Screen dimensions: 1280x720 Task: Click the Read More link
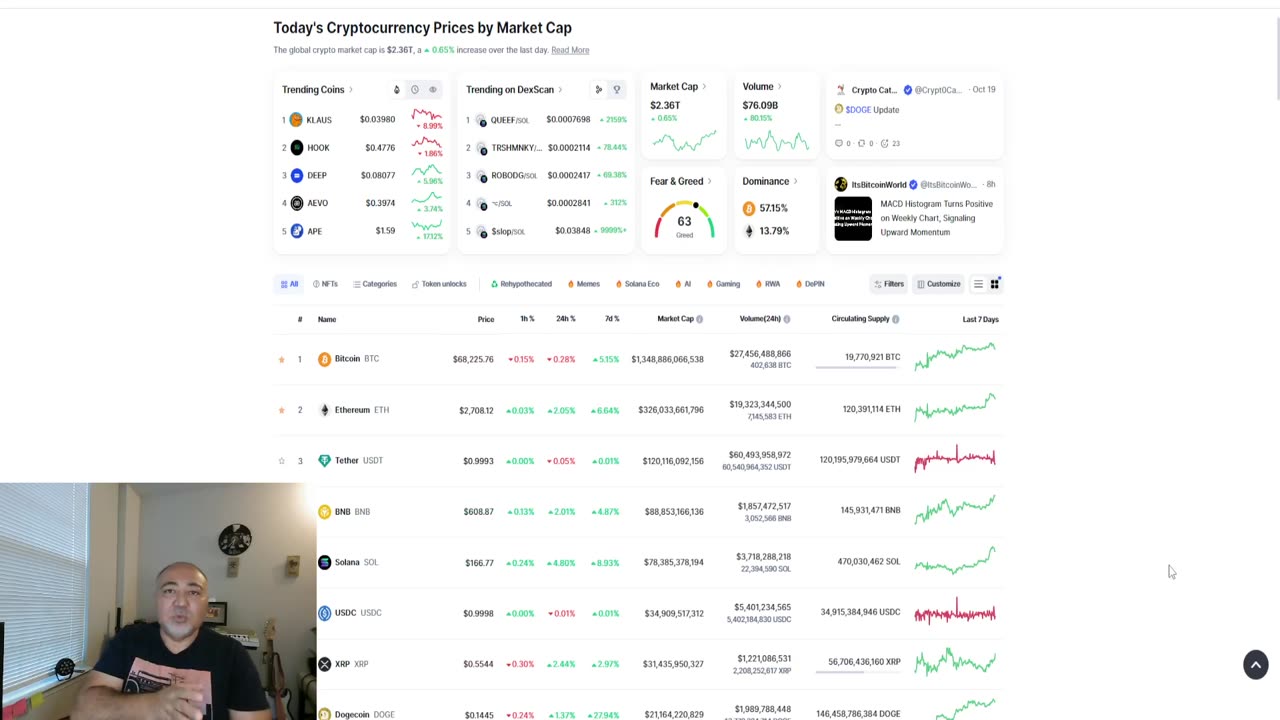[570, 50]
